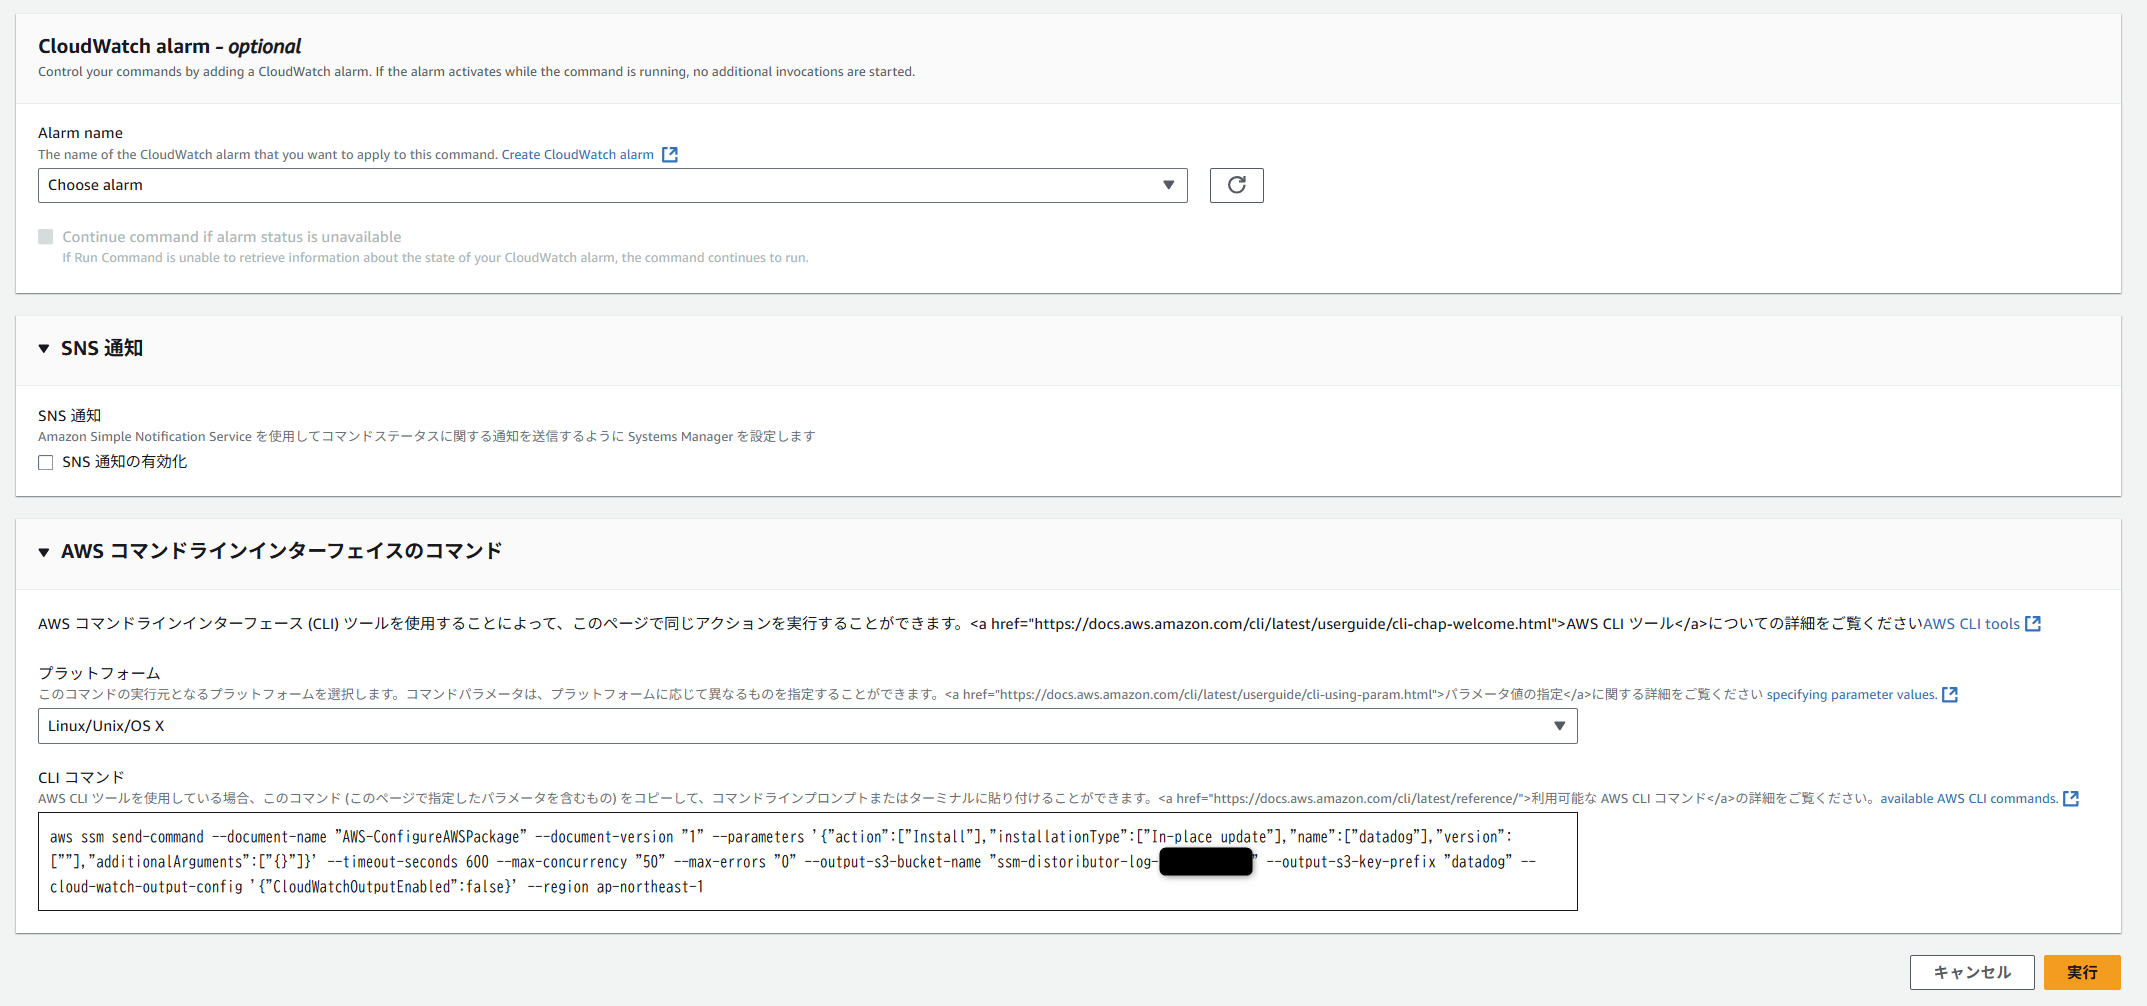Open the Linux/Unix/OS X platform dropdown
The height and width of the screenshot is (1006, 2147).
click(807, 726)
